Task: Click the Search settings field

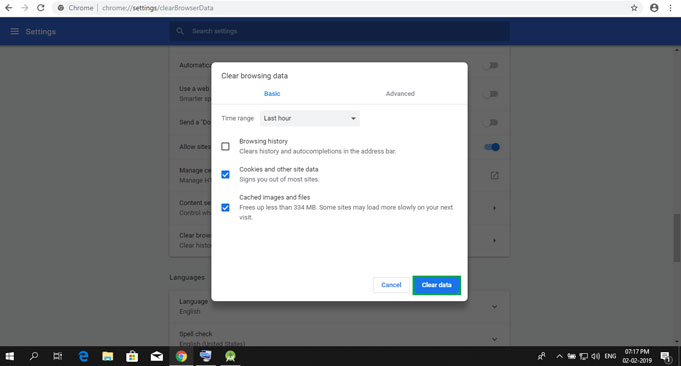Action: (339, 31)
